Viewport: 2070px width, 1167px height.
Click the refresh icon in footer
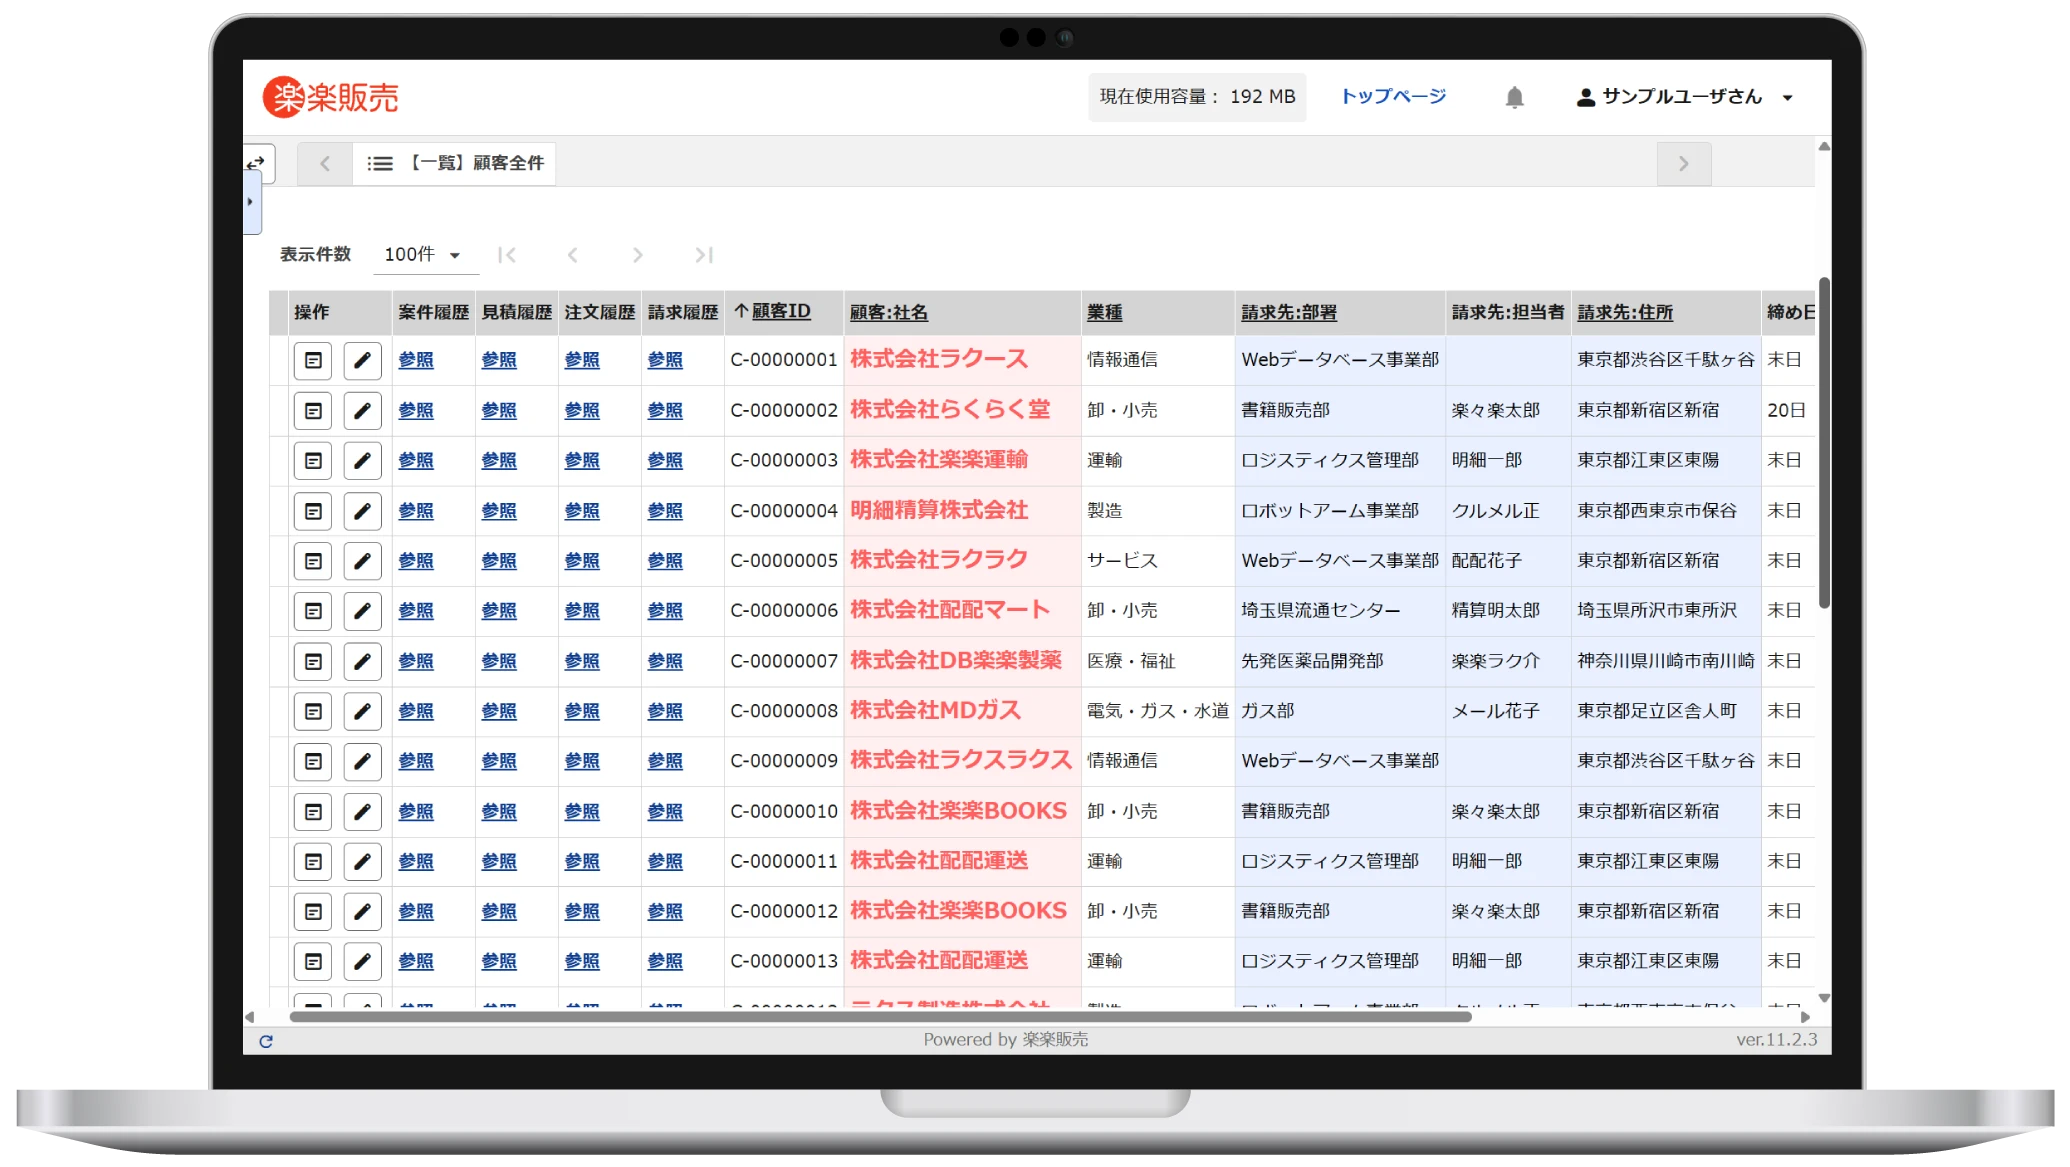pos(266,1041)
